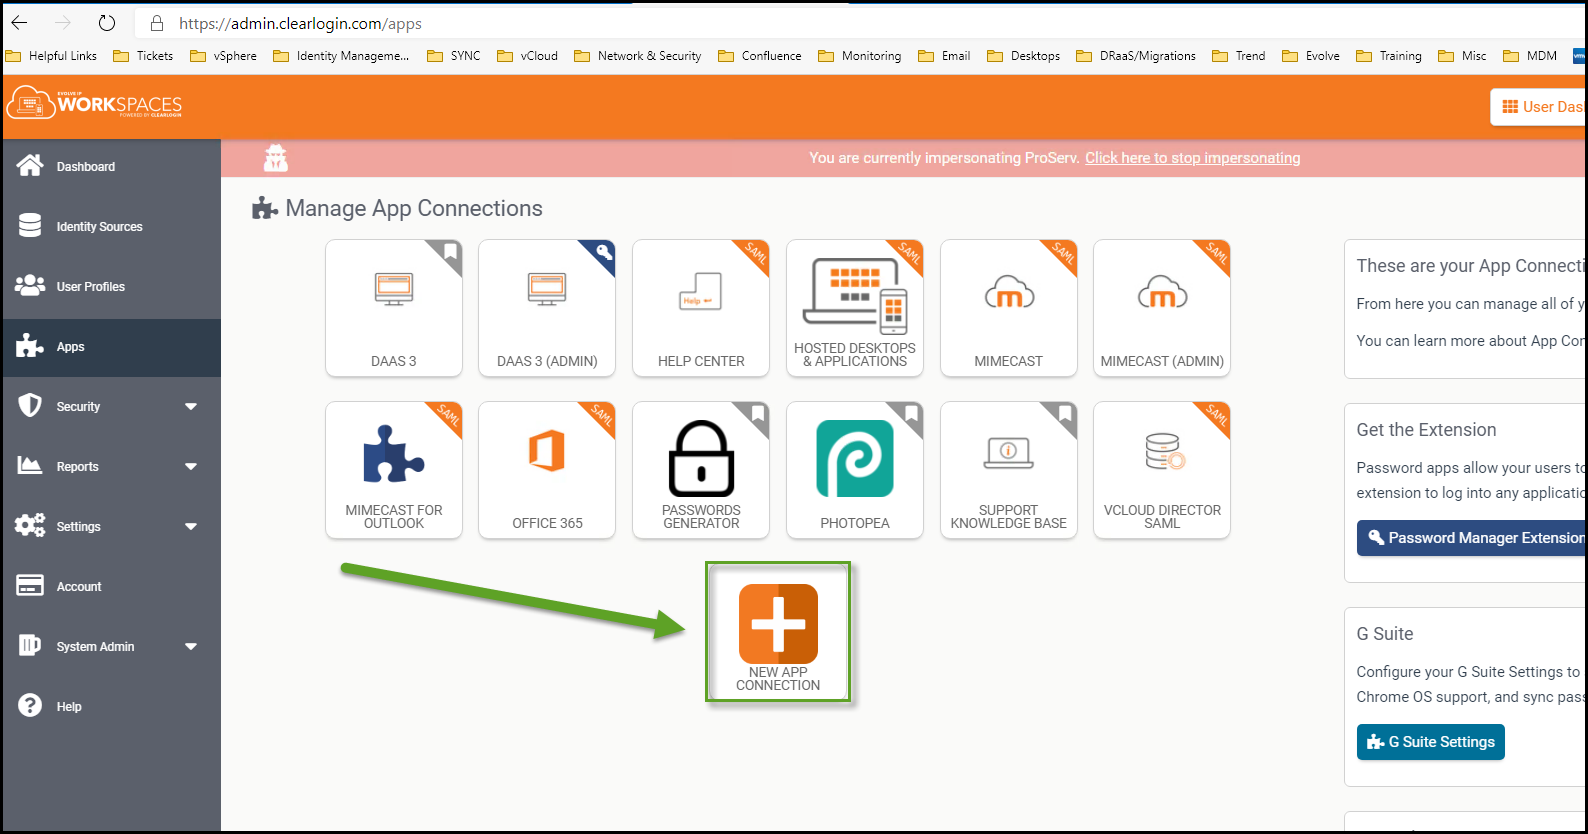Viewport: 1588px width, 834px height.
Task: Open the Help Center app tile
Action: pos(701,308)
